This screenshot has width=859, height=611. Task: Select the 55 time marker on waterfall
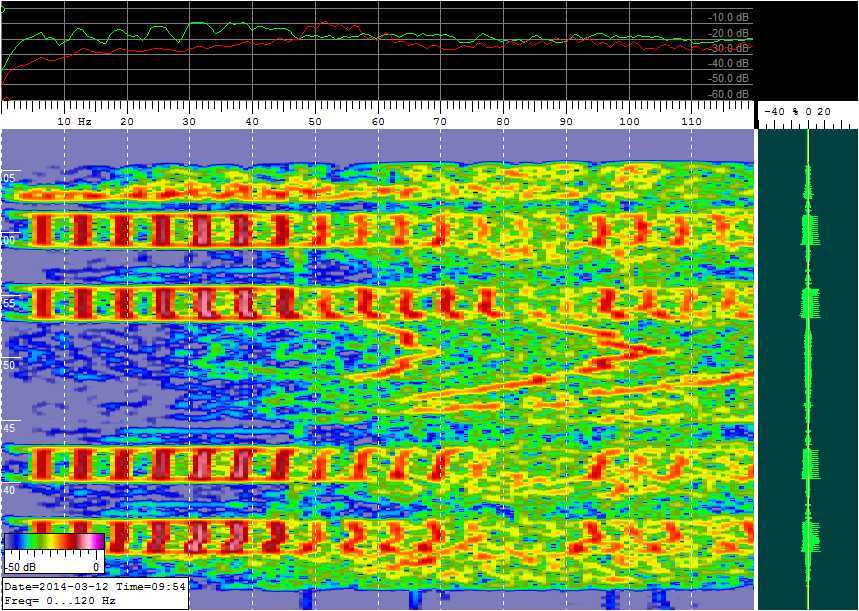9,303
